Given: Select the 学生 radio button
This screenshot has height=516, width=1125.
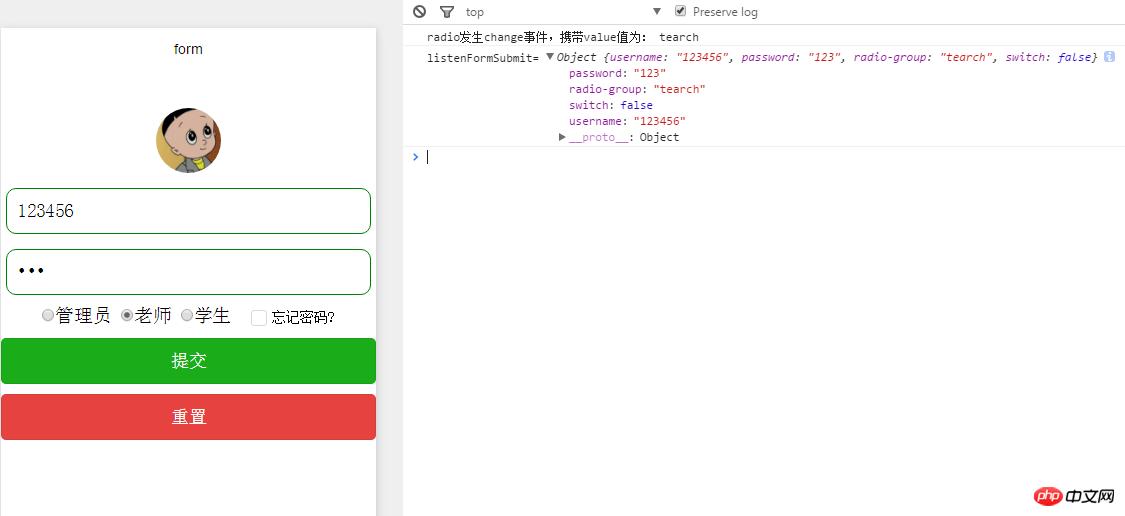Looking at the screenshot, I should pos(187,316).
